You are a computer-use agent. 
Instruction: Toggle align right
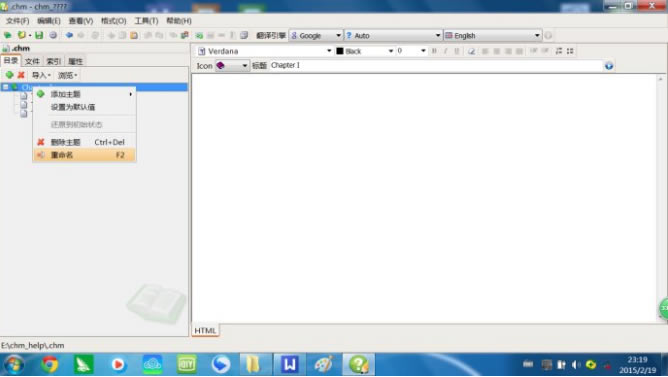coord(508,51)
